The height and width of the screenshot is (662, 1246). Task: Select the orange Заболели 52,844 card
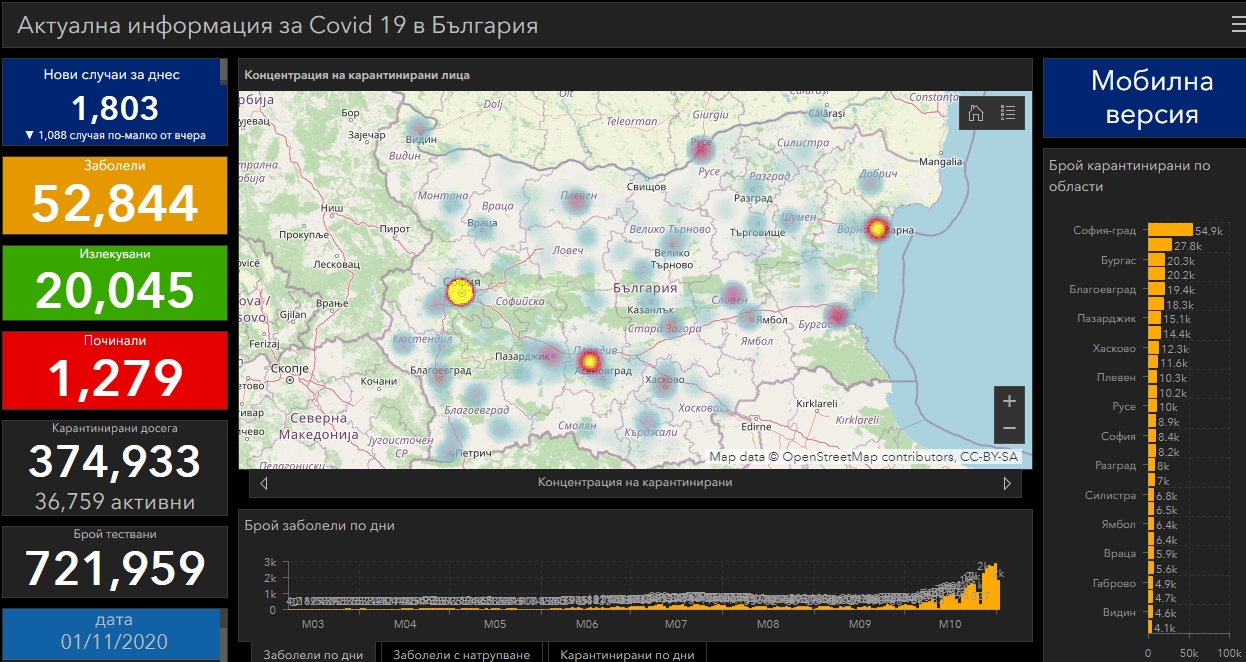[114, 195]
